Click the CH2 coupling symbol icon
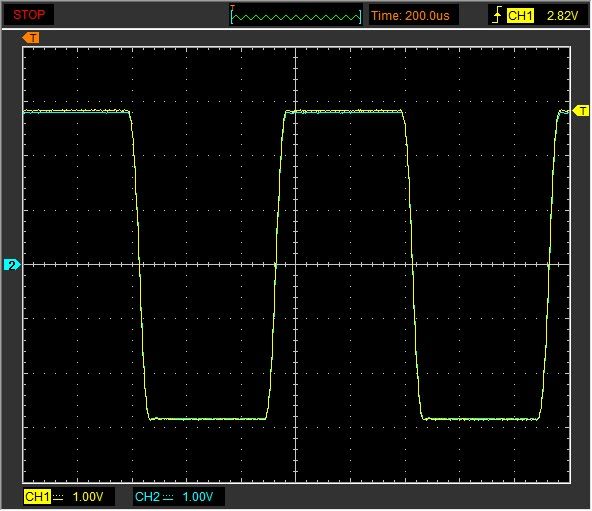This screenshot has height=511, width=592. (168, 497)
